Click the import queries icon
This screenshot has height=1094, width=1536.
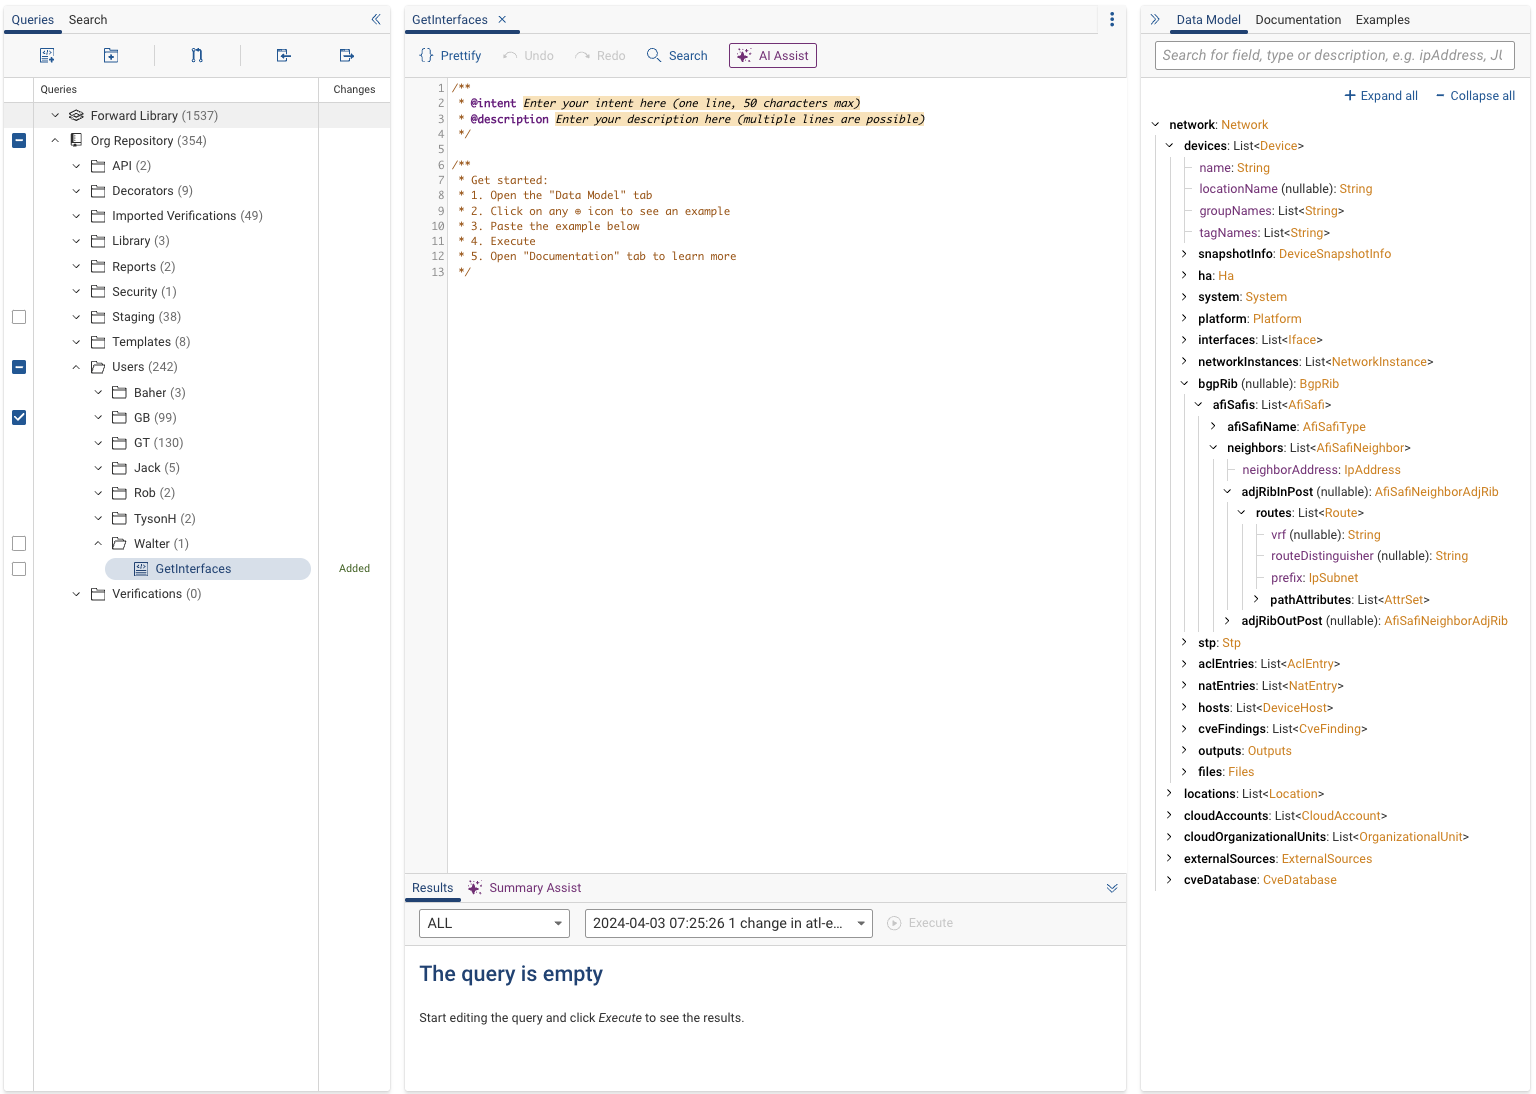tap(284, 56)
